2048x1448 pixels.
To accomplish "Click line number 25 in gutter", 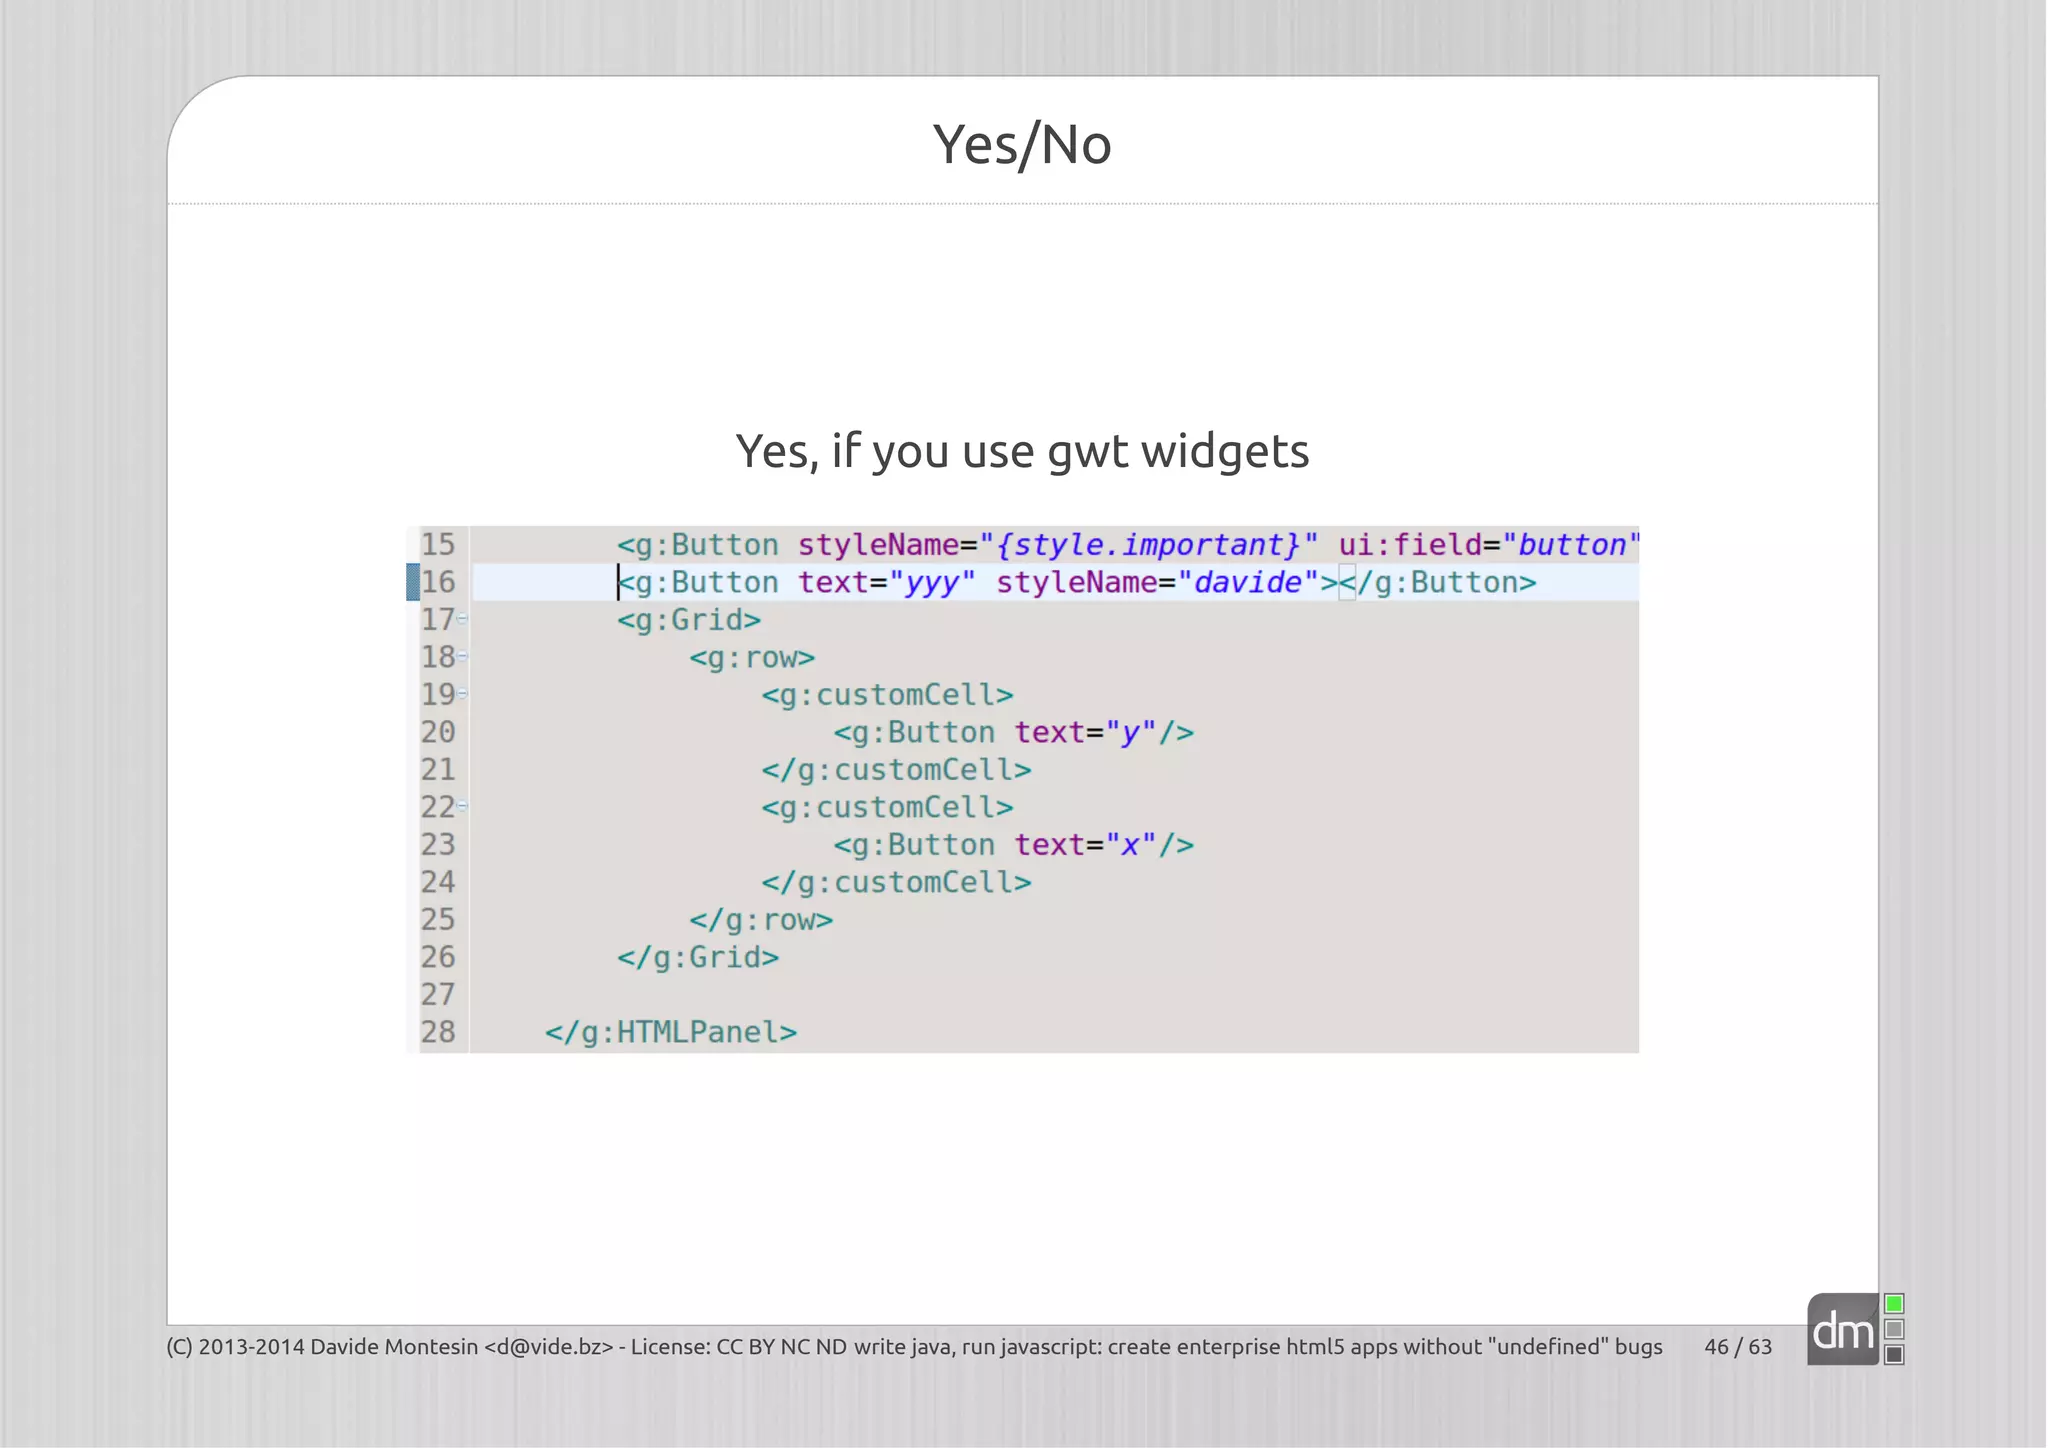I will pyautogui.click(x=438, y=920).
